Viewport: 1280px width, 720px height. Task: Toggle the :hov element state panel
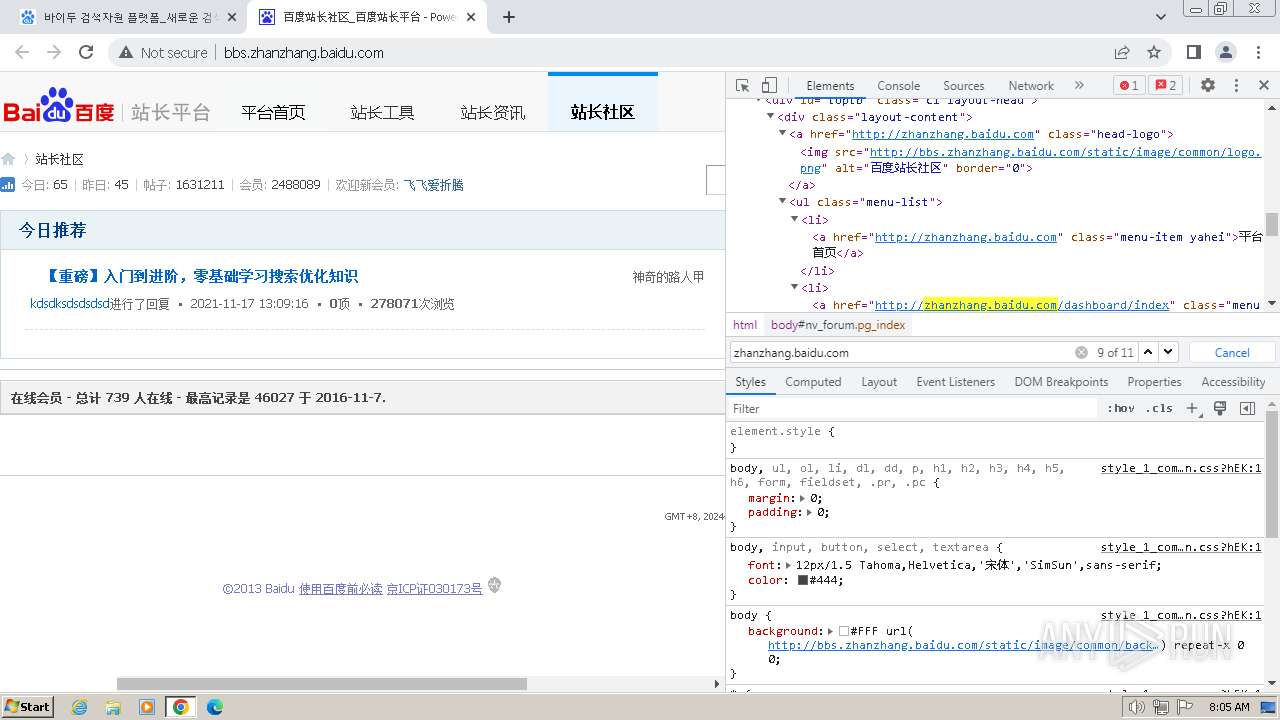(1121, 408)
